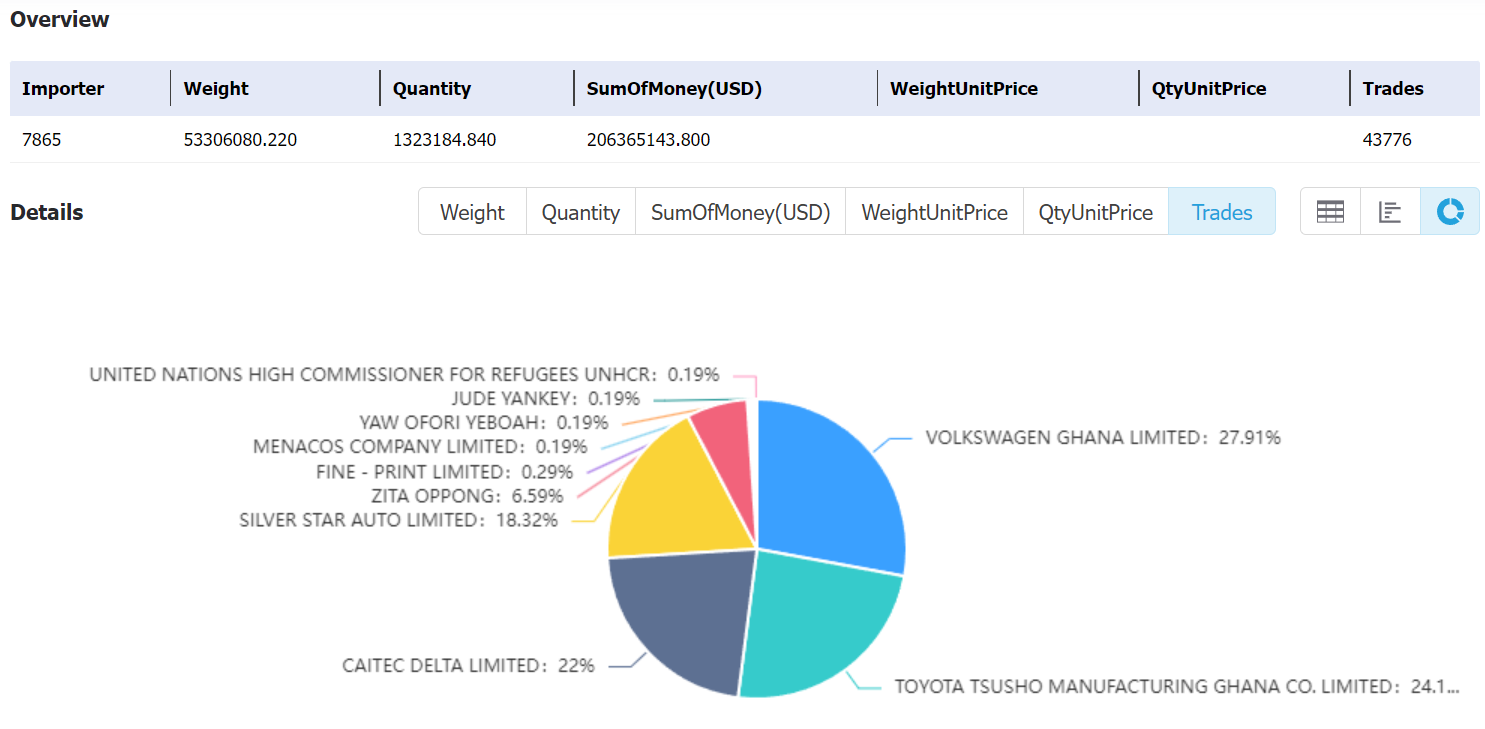Click the SumOfMoney(USD) column header
1485x729 pixels.
(x=675, y=88)
